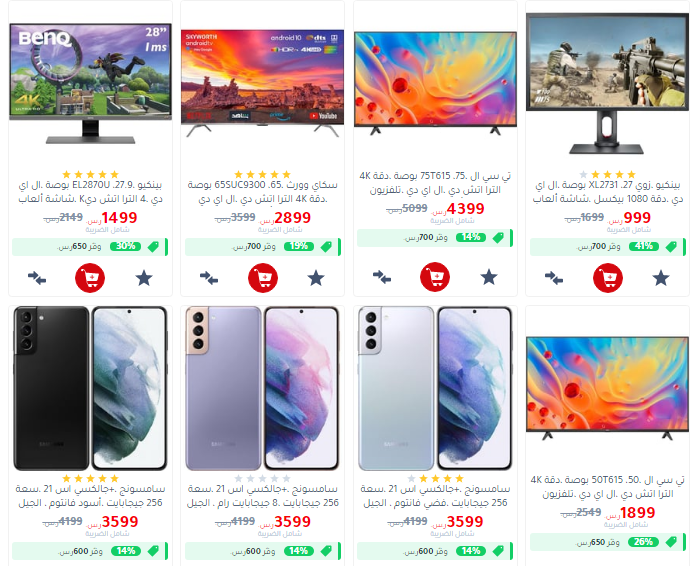
Task: Add BenQ Zowie XL2731 to cart
Action: point(608,278)
